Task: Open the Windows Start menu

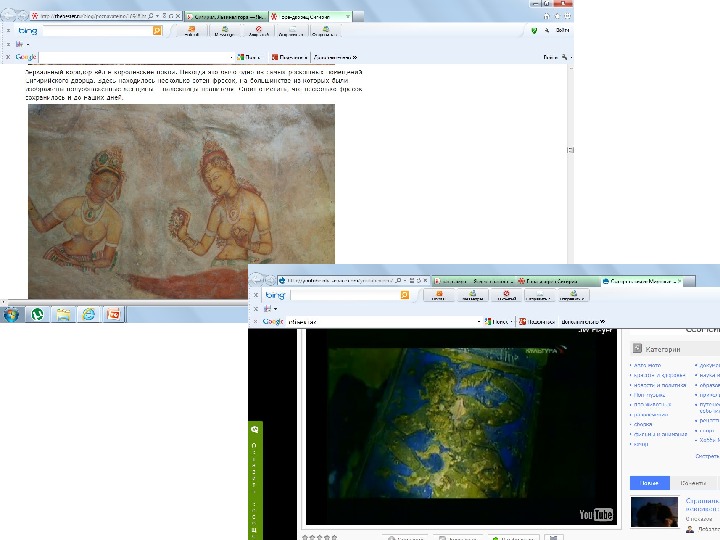Action: (x=11, y=315)
